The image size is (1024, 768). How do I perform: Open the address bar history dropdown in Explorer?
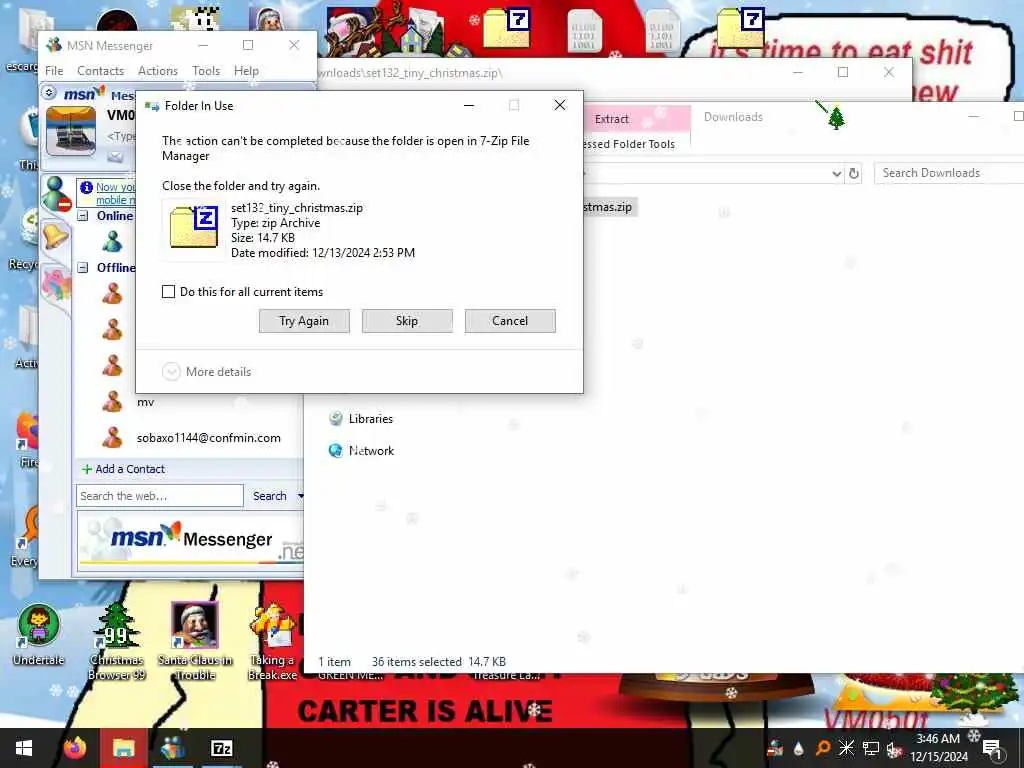[836, 173]
